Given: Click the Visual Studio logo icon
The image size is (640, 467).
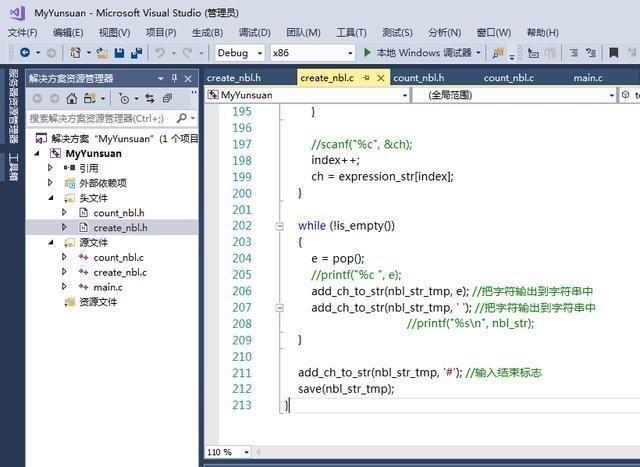Looking at the screenshot, I should pyautogui.click(x=18, y=13).
